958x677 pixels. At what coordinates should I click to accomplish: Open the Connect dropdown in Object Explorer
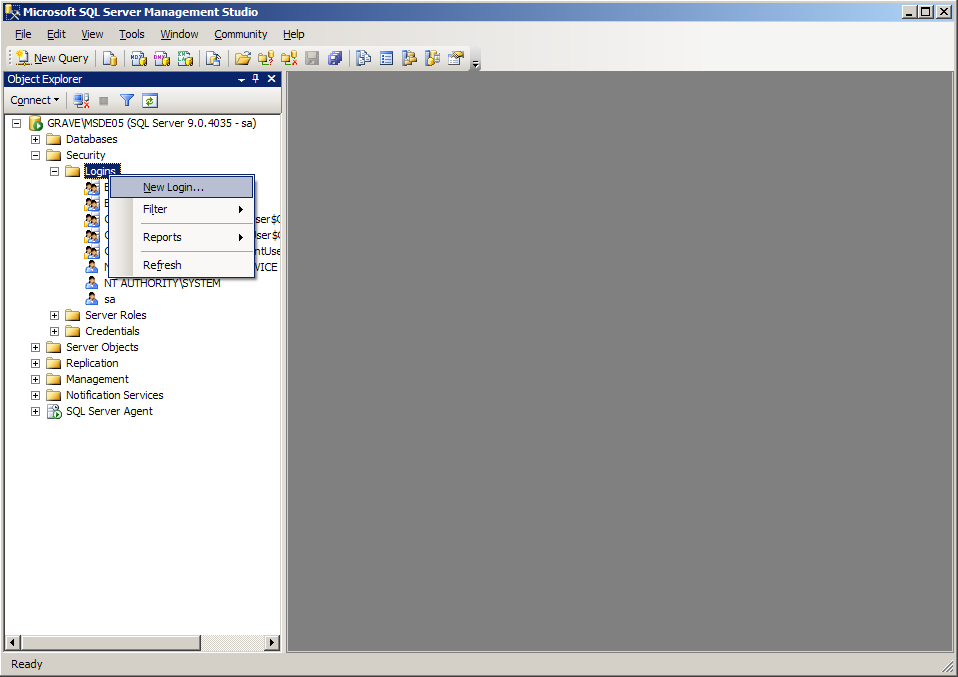[x=35, y=100]
